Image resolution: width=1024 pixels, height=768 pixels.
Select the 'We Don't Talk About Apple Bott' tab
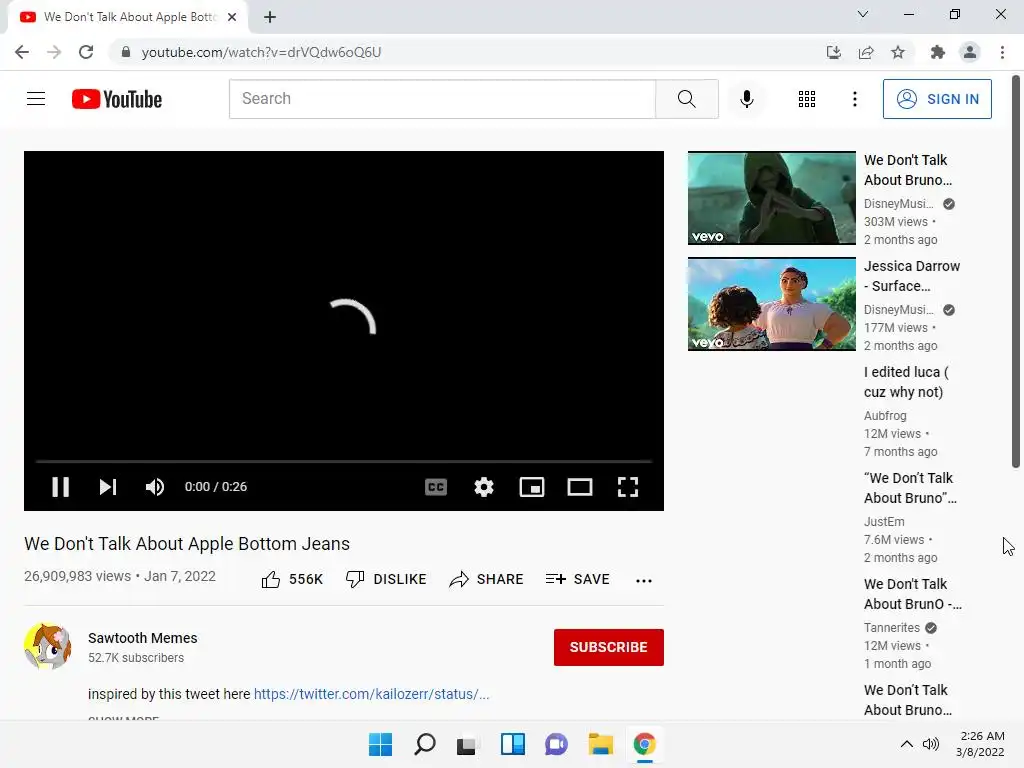click(128, 17)
